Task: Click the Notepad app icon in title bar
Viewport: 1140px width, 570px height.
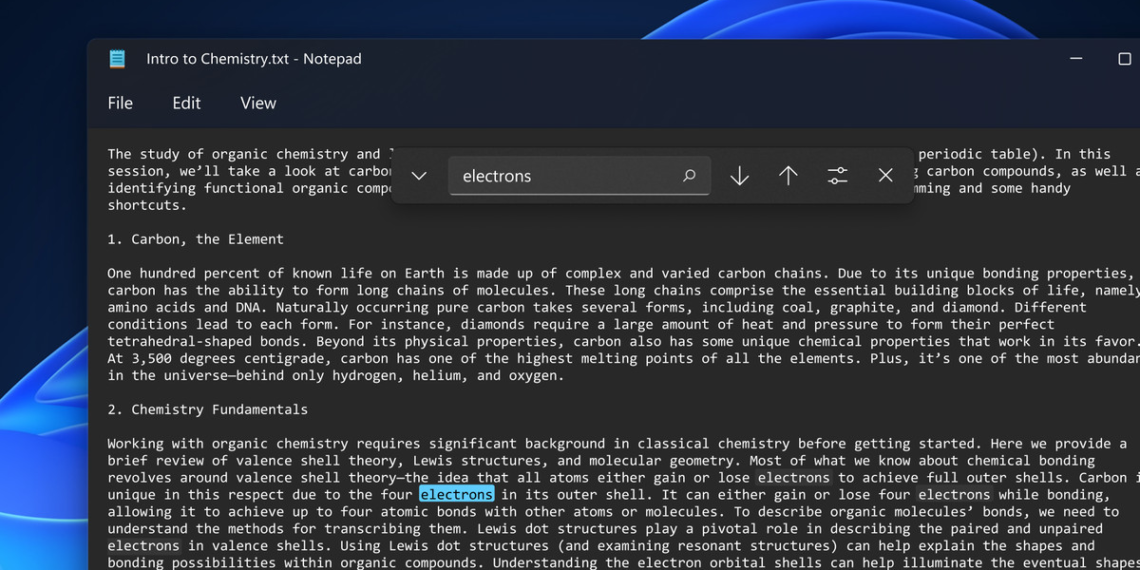Action: coord(117,59)
